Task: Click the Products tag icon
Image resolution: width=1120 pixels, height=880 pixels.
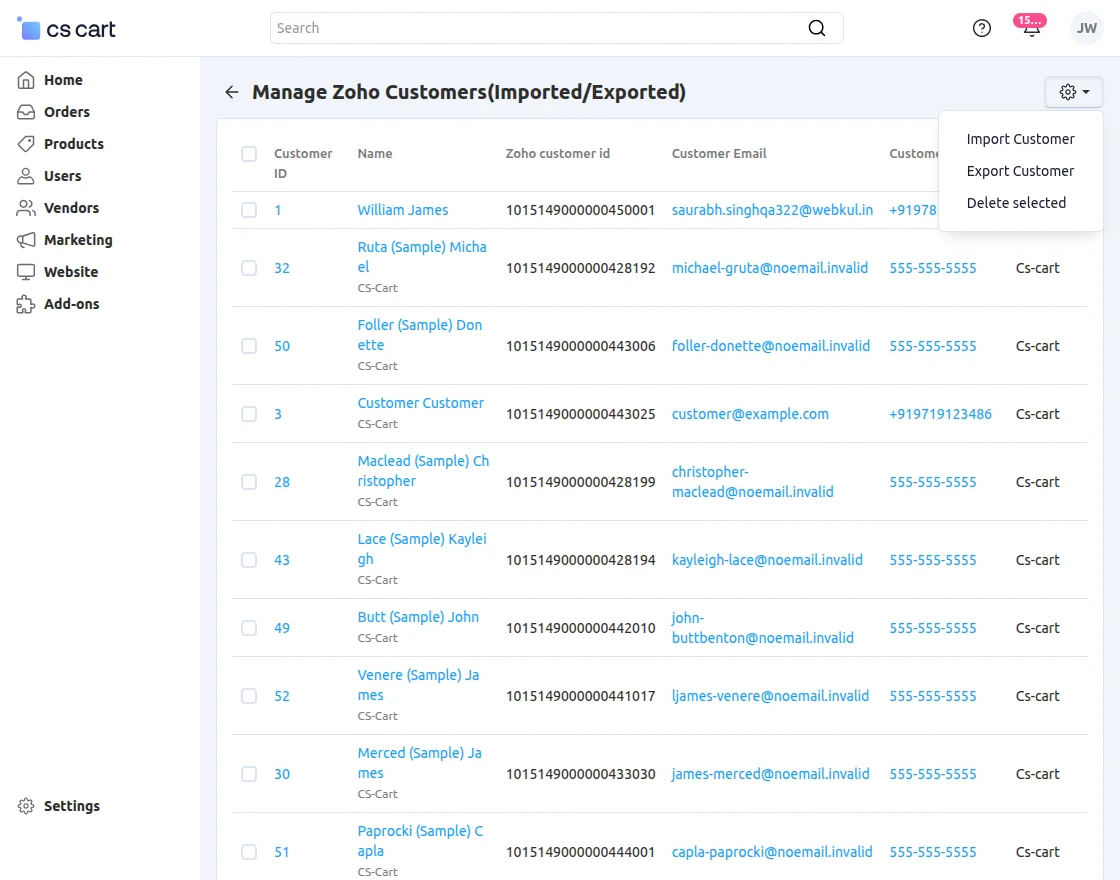Action: point(26,144)
